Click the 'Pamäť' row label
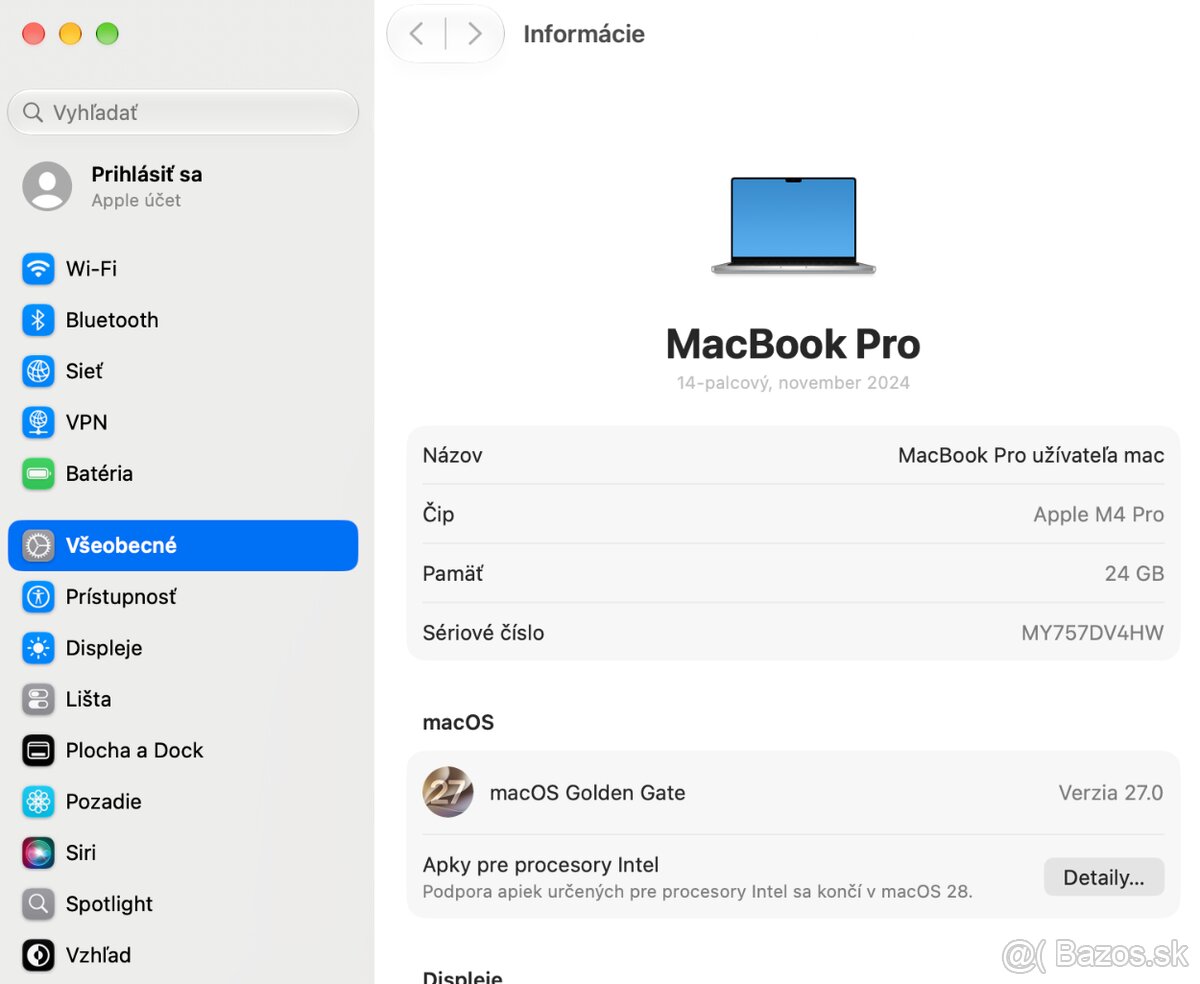This screenshot has height=984, width=1200. [x=452, y=573]
